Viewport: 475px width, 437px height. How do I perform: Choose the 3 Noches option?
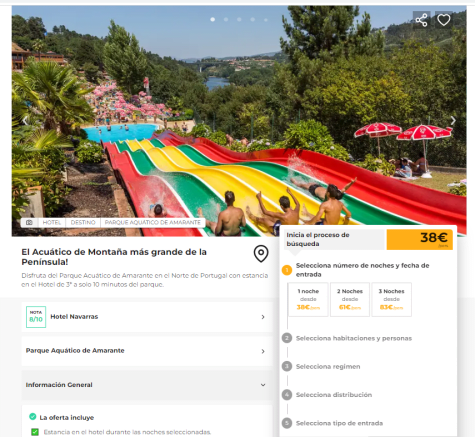(x=391, y=299)
